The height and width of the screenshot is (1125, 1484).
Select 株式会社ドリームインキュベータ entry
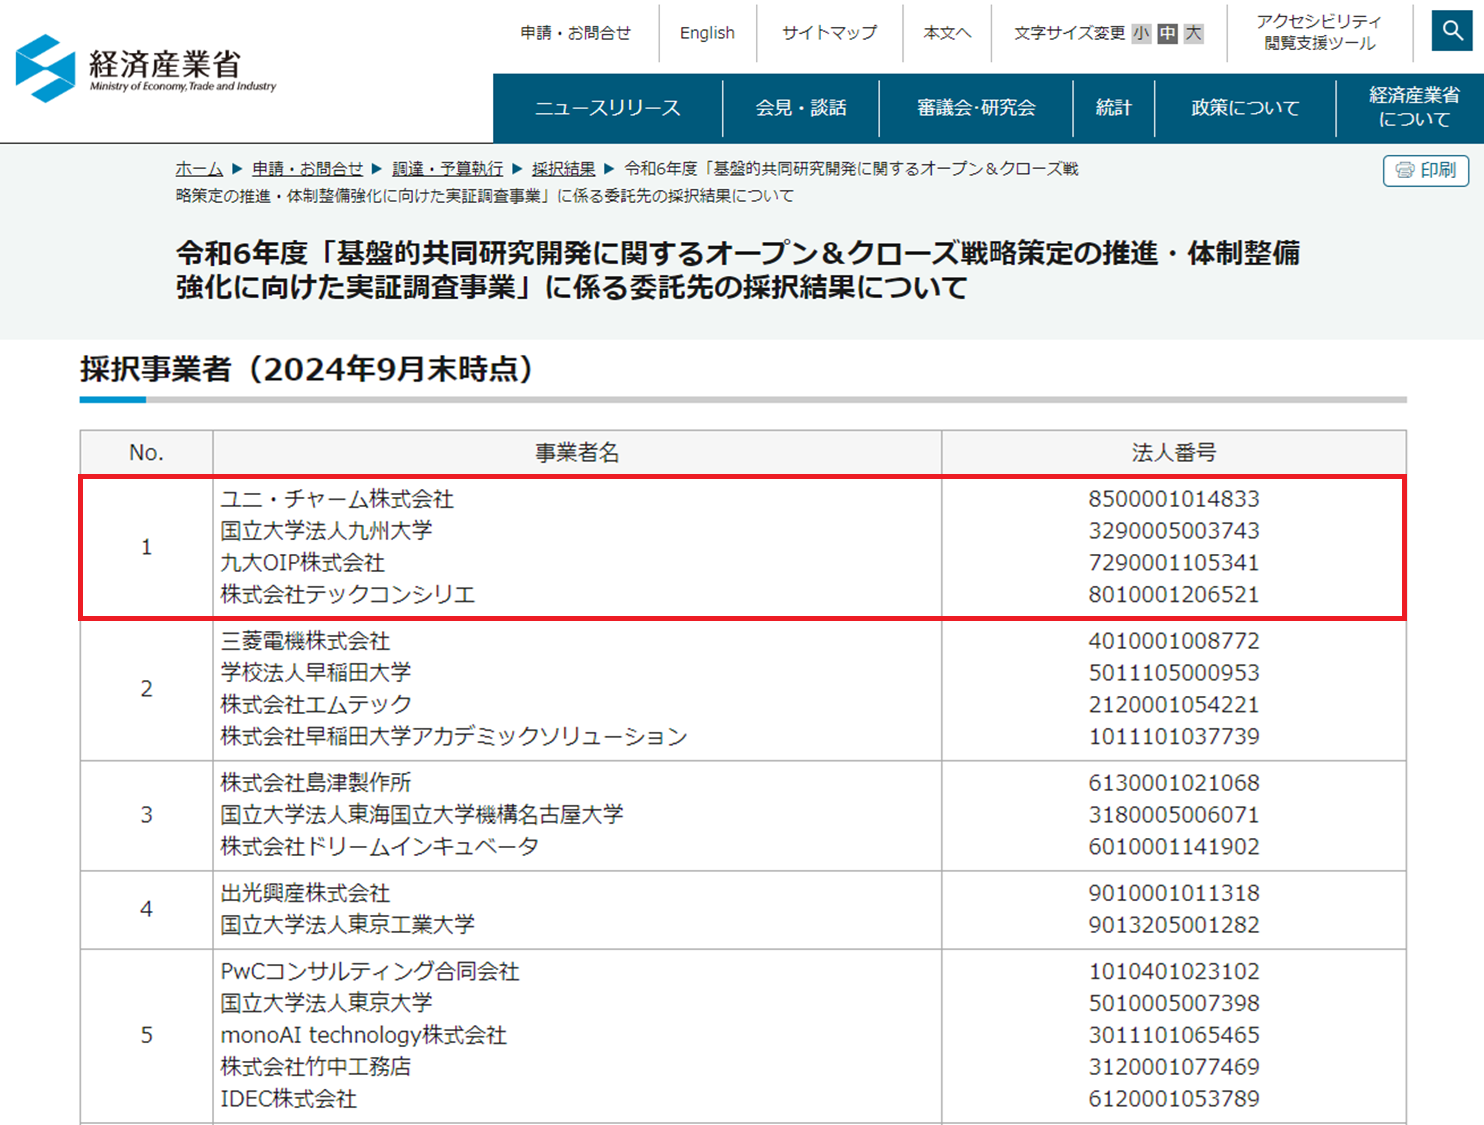(x=380, y=846)
